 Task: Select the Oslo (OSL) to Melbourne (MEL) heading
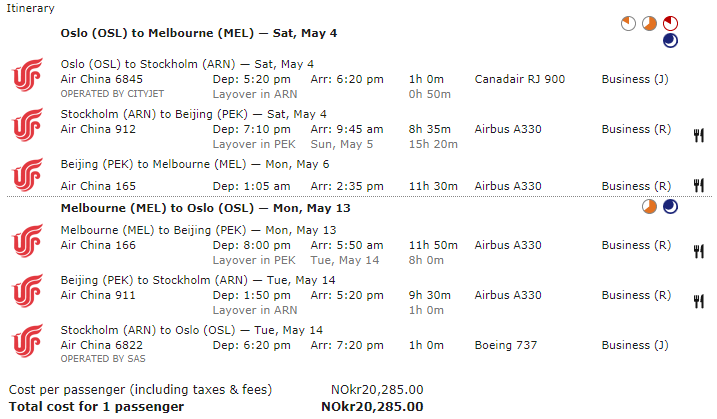click(x=199, y=33)
